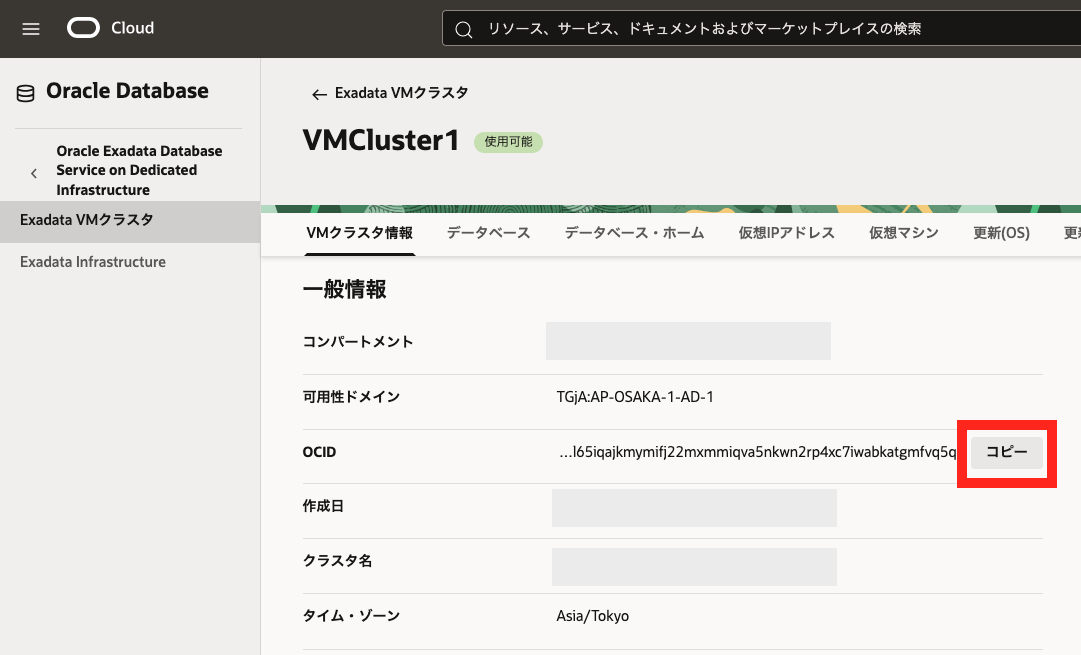Click the back chevron in the sidebar
This screenshot has height=655, width=1081.
[33, 172]
